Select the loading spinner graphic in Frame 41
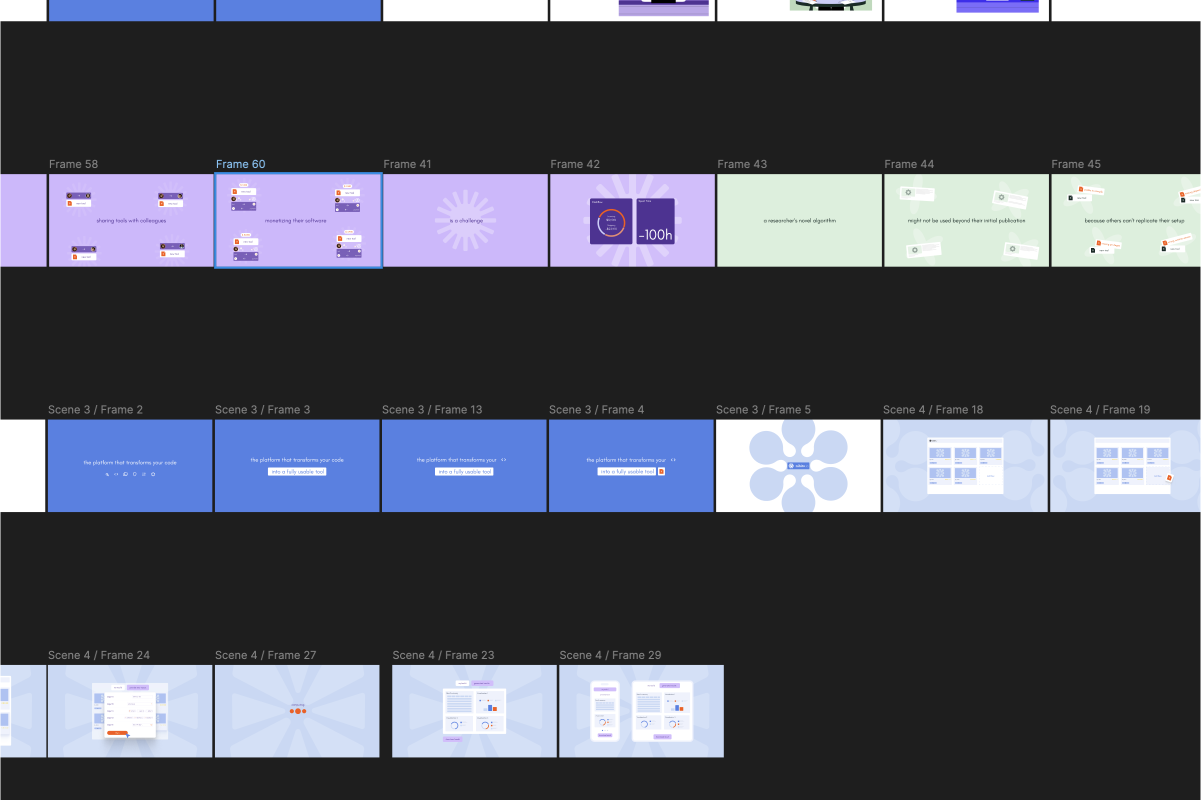Screen dimensions: 1201x800 [x=465, y=220]
